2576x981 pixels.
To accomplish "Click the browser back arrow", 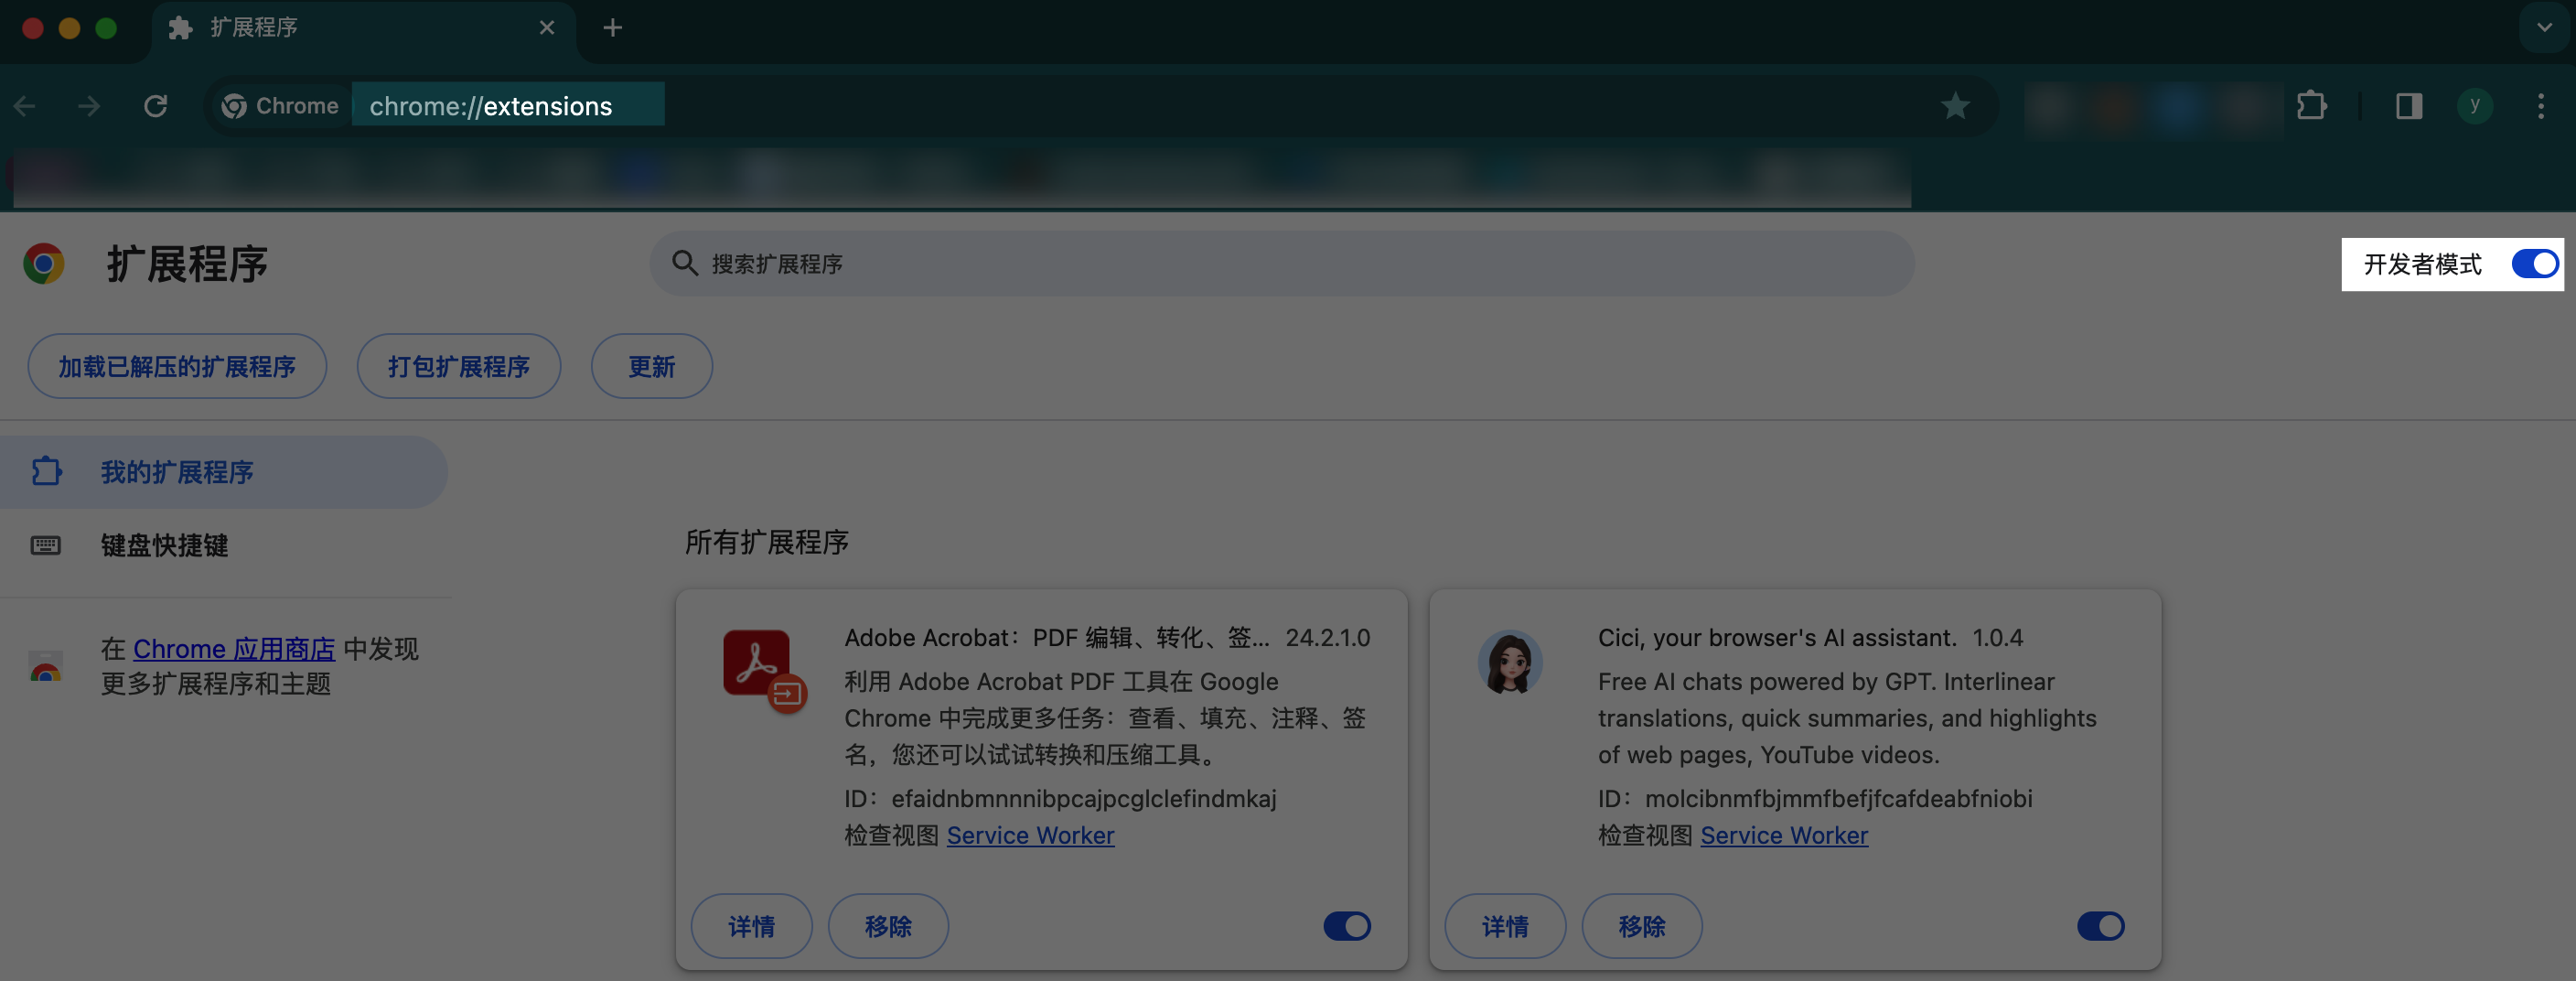I will [x=25, y=106].
